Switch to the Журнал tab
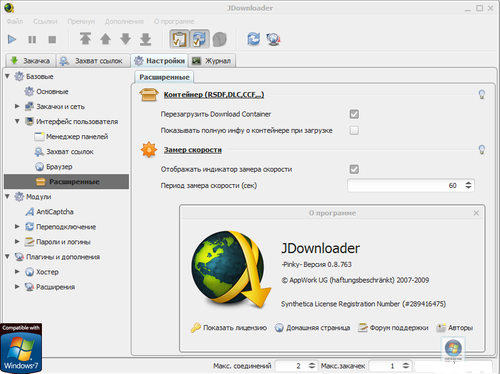 point(212,61)
